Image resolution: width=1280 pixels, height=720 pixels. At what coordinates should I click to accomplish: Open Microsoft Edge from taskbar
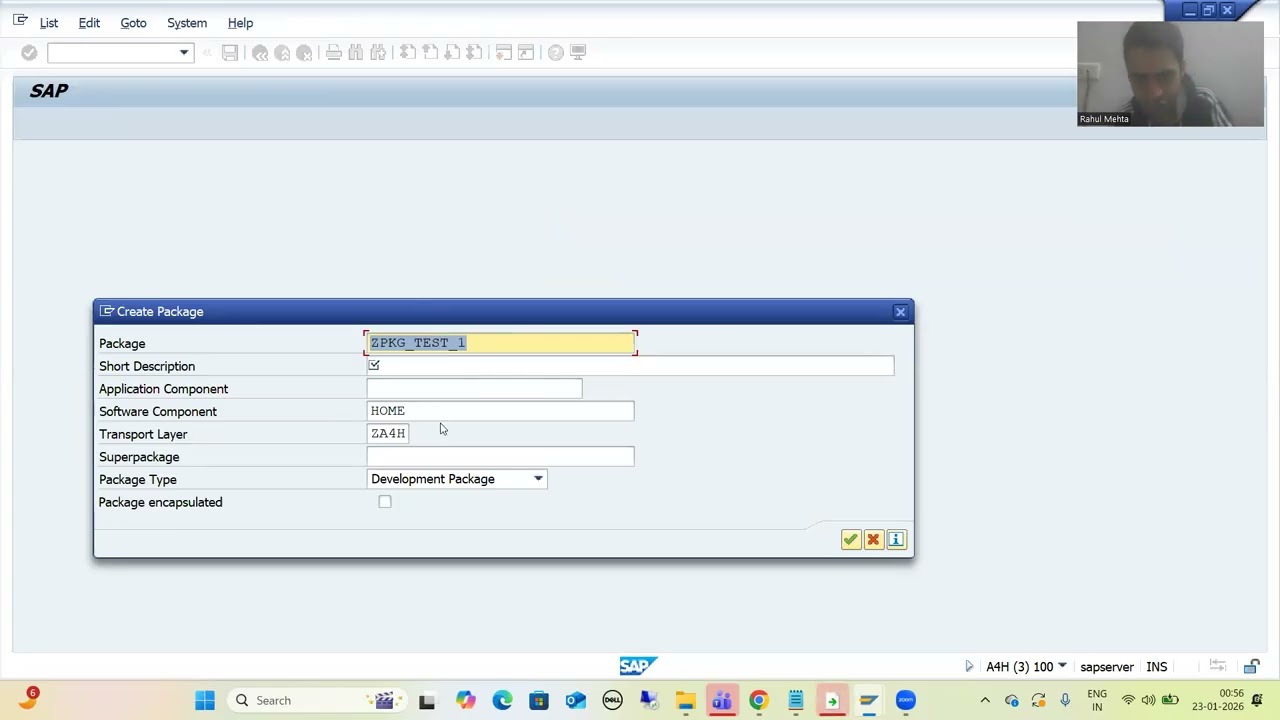(502, 700)
